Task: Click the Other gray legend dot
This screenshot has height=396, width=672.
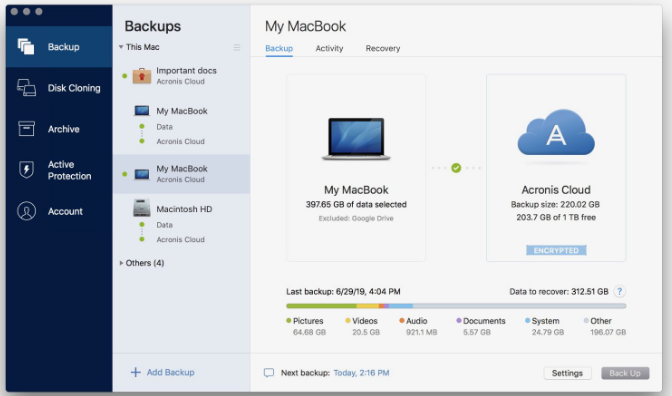Action: coord(586,321)
